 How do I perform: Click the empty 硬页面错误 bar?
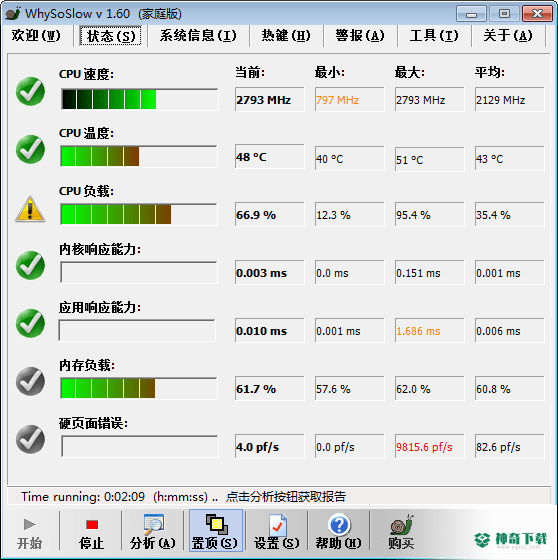coord(140,446)
